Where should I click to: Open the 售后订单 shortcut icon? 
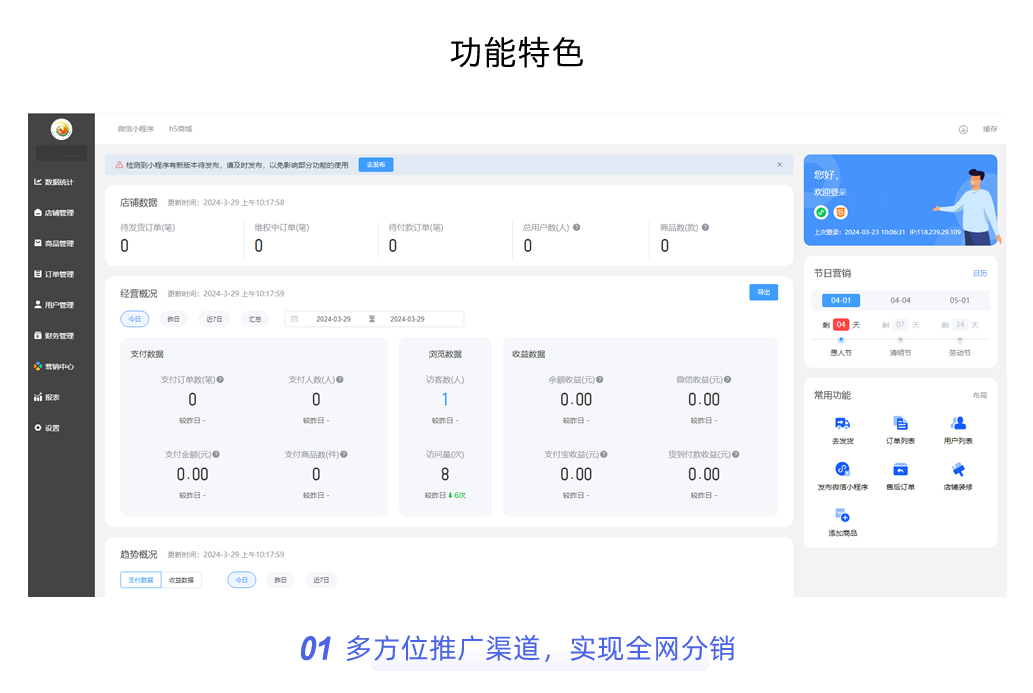click(x=900, y=470)
